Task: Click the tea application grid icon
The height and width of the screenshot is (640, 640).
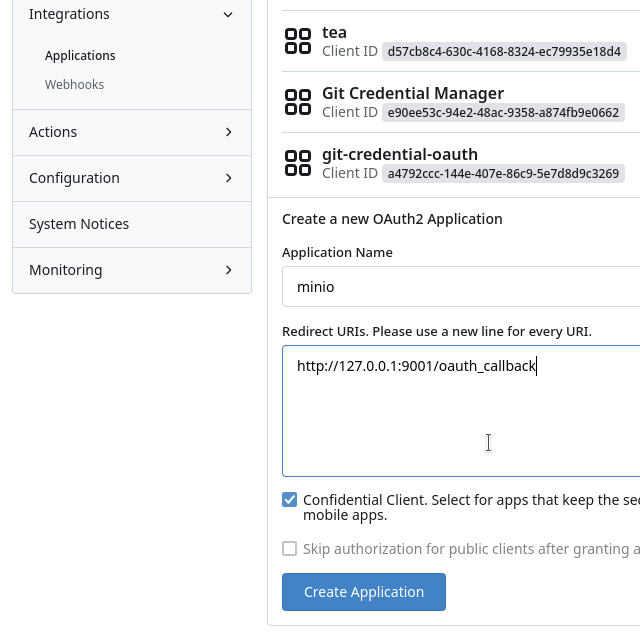Action: pyautogui.click(x=298, y=41)
